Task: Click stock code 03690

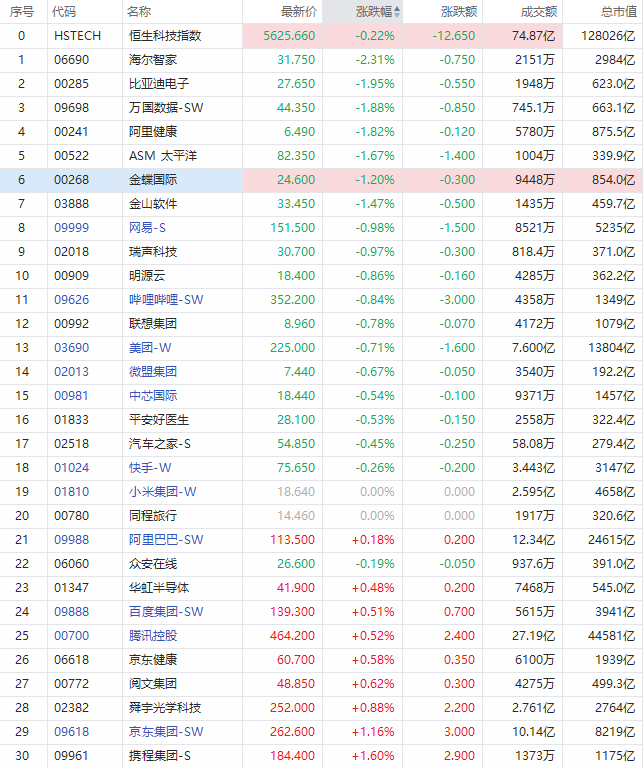Action: pos(71,348)
